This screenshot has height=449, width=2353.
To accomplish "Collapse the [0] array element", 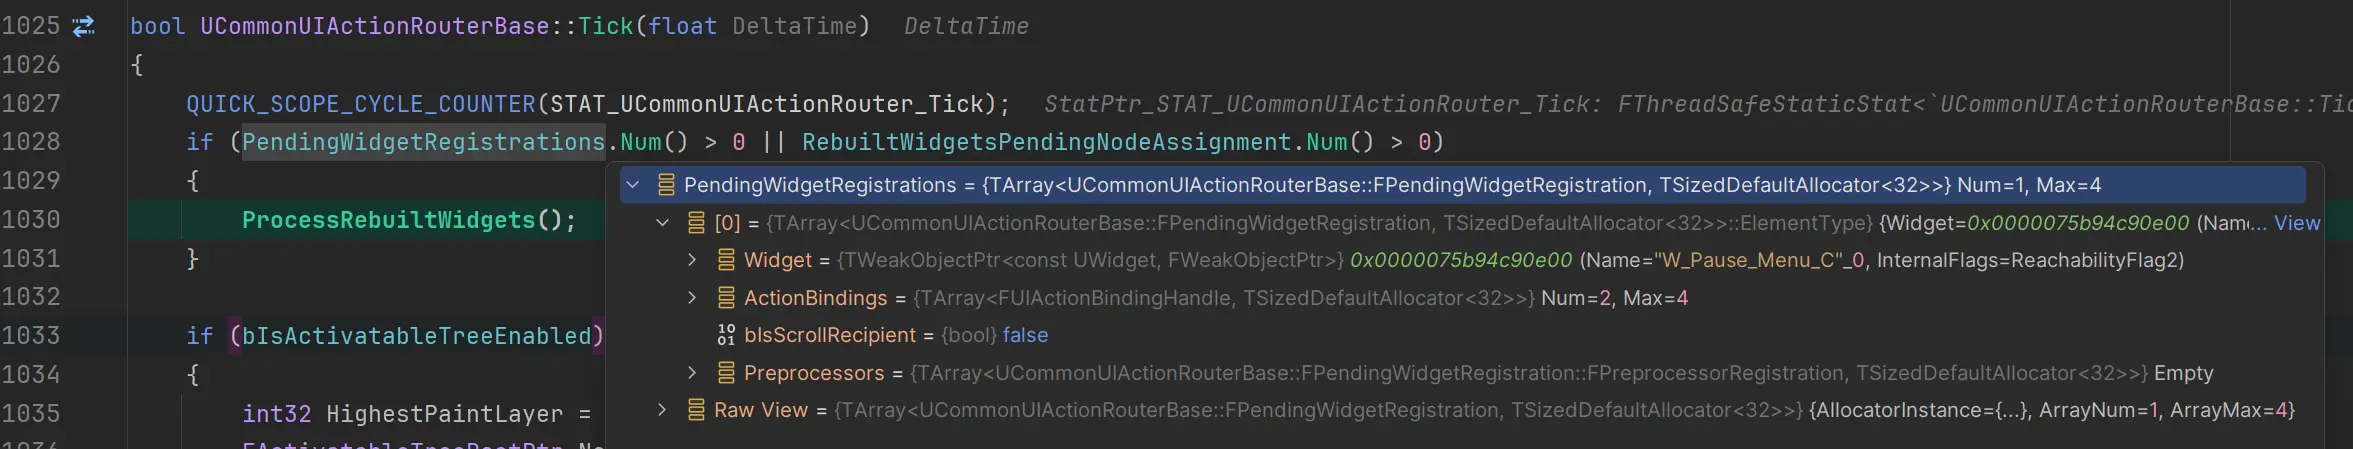I will coord(662,223).
